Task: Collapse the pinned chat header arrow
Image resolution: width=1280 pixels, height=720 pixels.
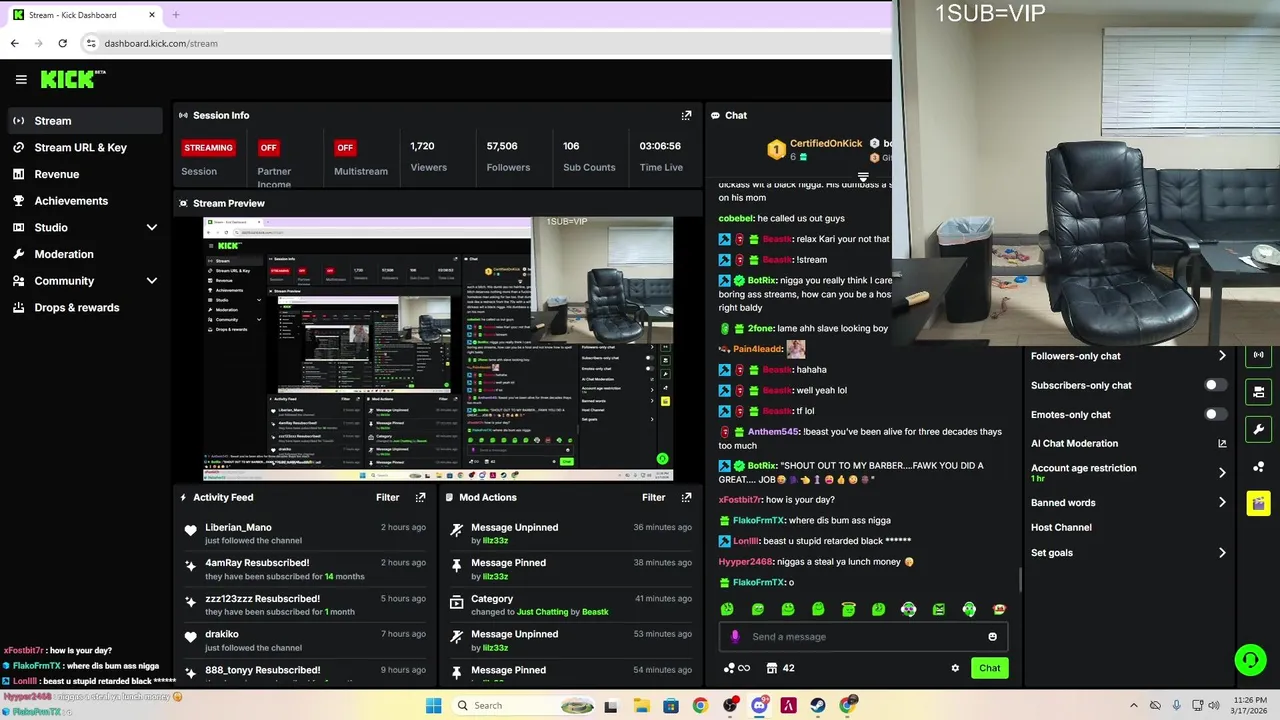Action: coord(863,178)
